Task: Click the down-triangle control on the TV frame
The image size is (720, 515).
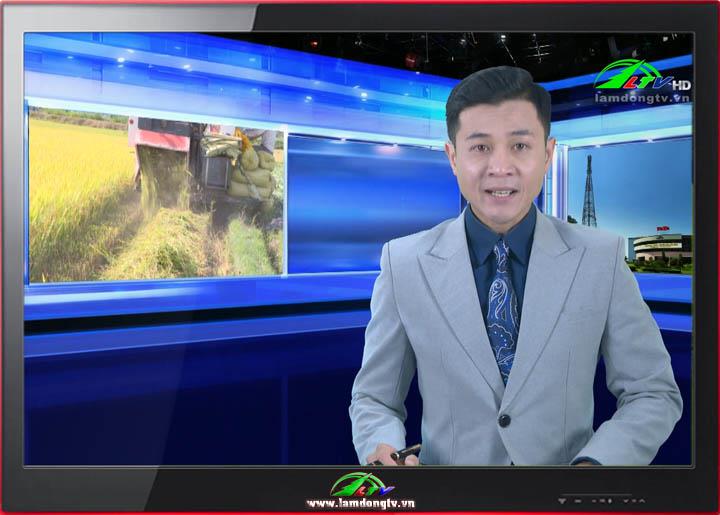Action: coord(562,501)
